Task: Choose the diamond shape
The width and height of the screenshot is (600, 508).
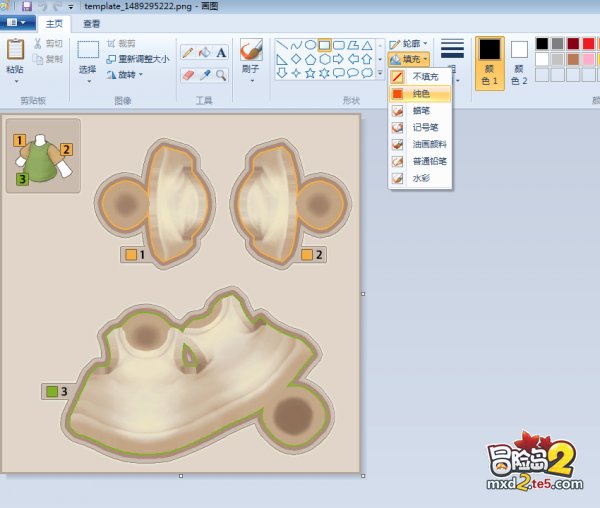Action: point(296,59)
